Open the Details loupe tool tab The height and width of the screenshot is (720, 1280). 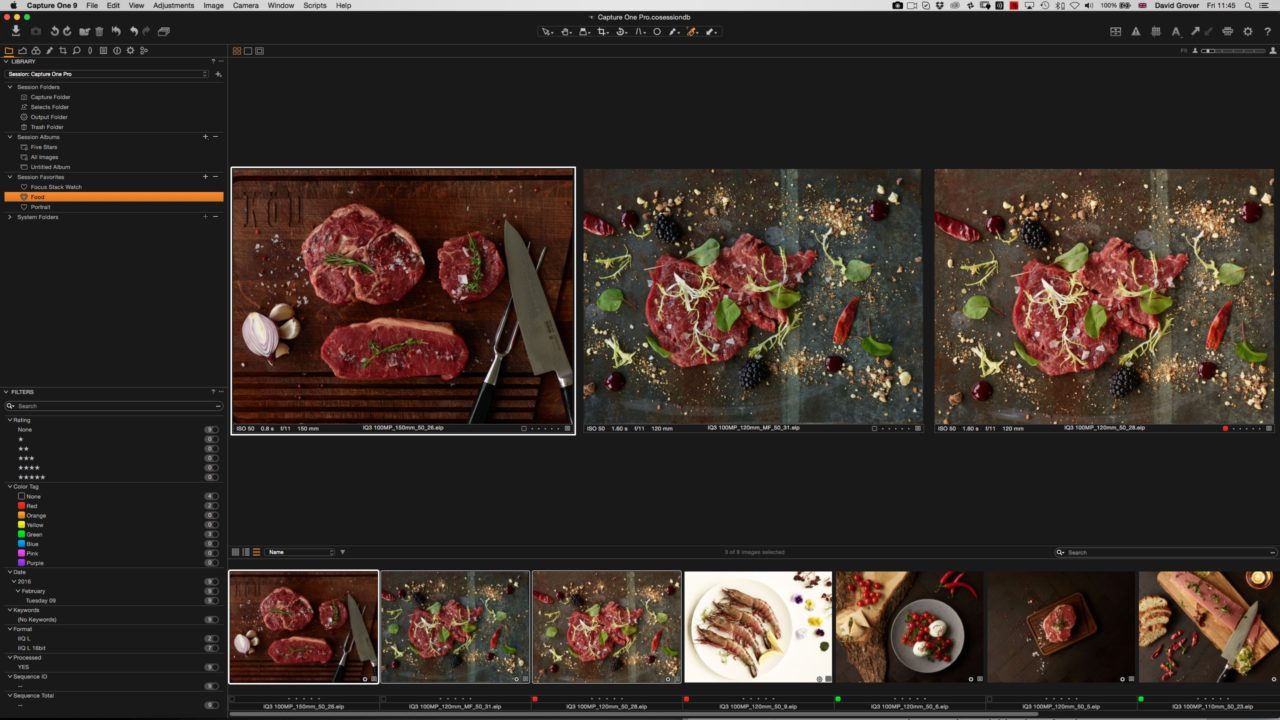click(76, 50)
